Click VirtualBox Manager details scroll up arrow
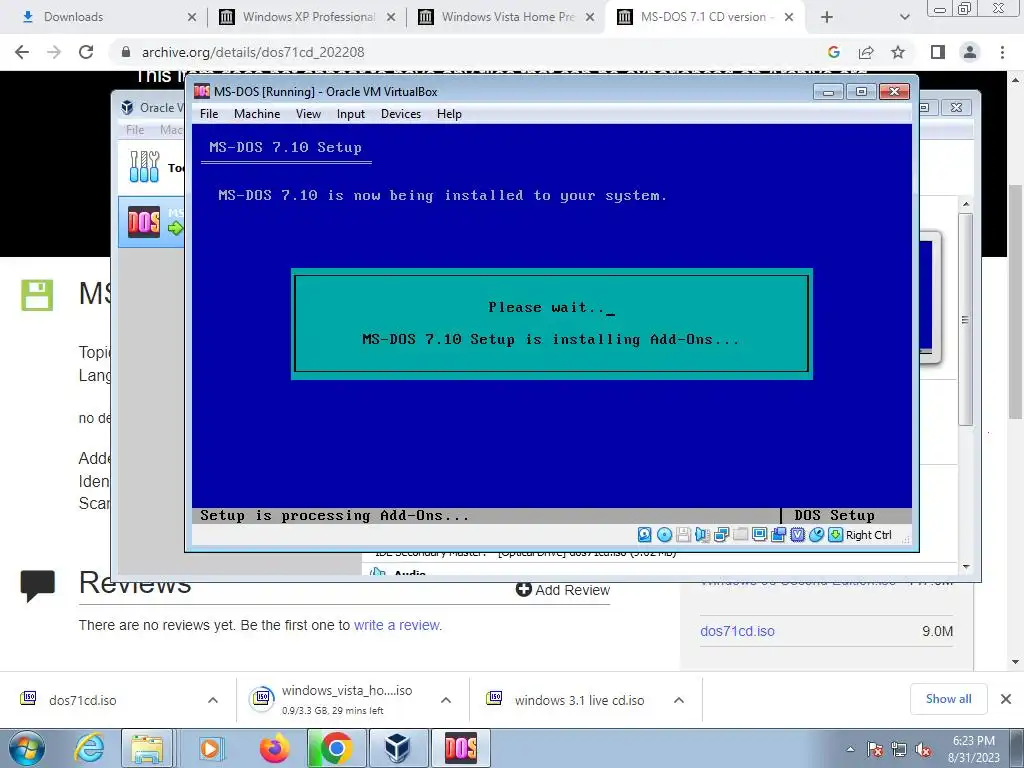Viewport: 1024px width, 768px height. tap(966, 204)
